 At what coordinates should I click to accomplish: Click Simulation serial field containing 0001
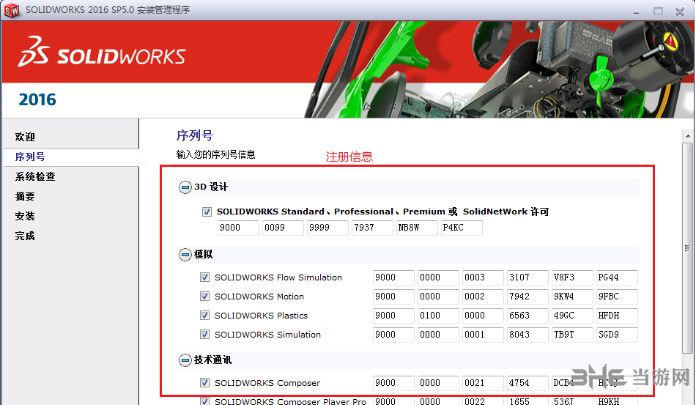[483, 335]
